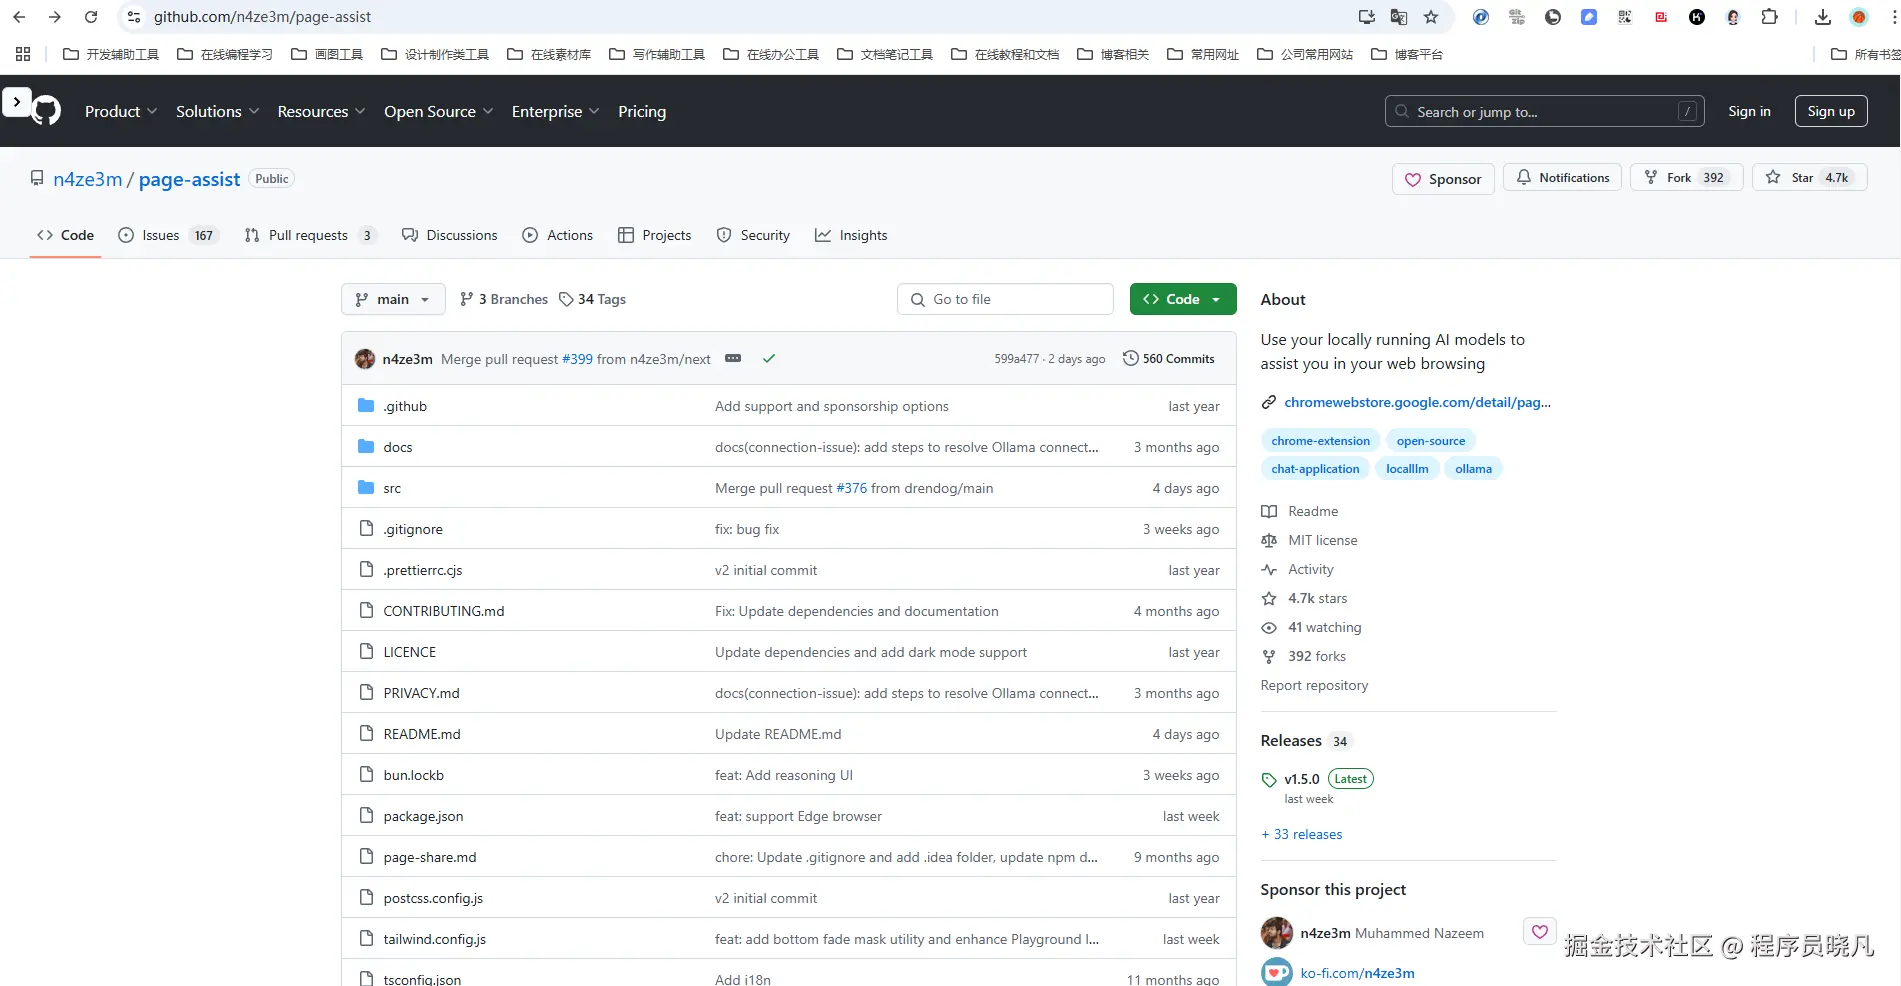The image size is (1901, 986).
Task: Expand the Solutions menu
Action: coord(218,112)
